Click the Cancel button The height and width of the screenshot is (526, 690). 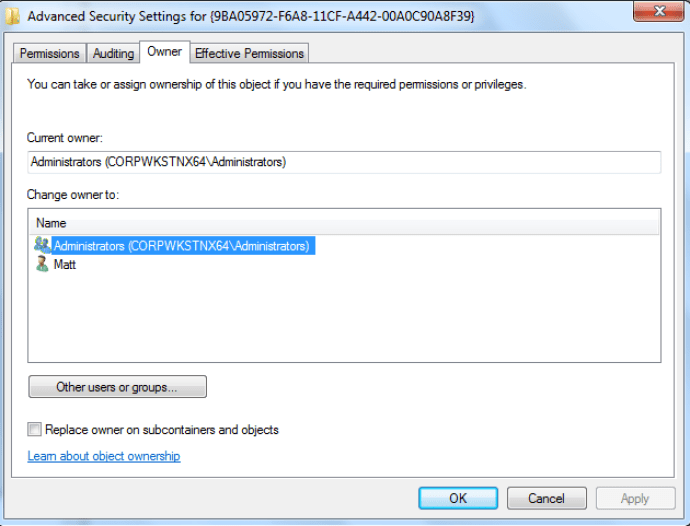pos(546,498)
